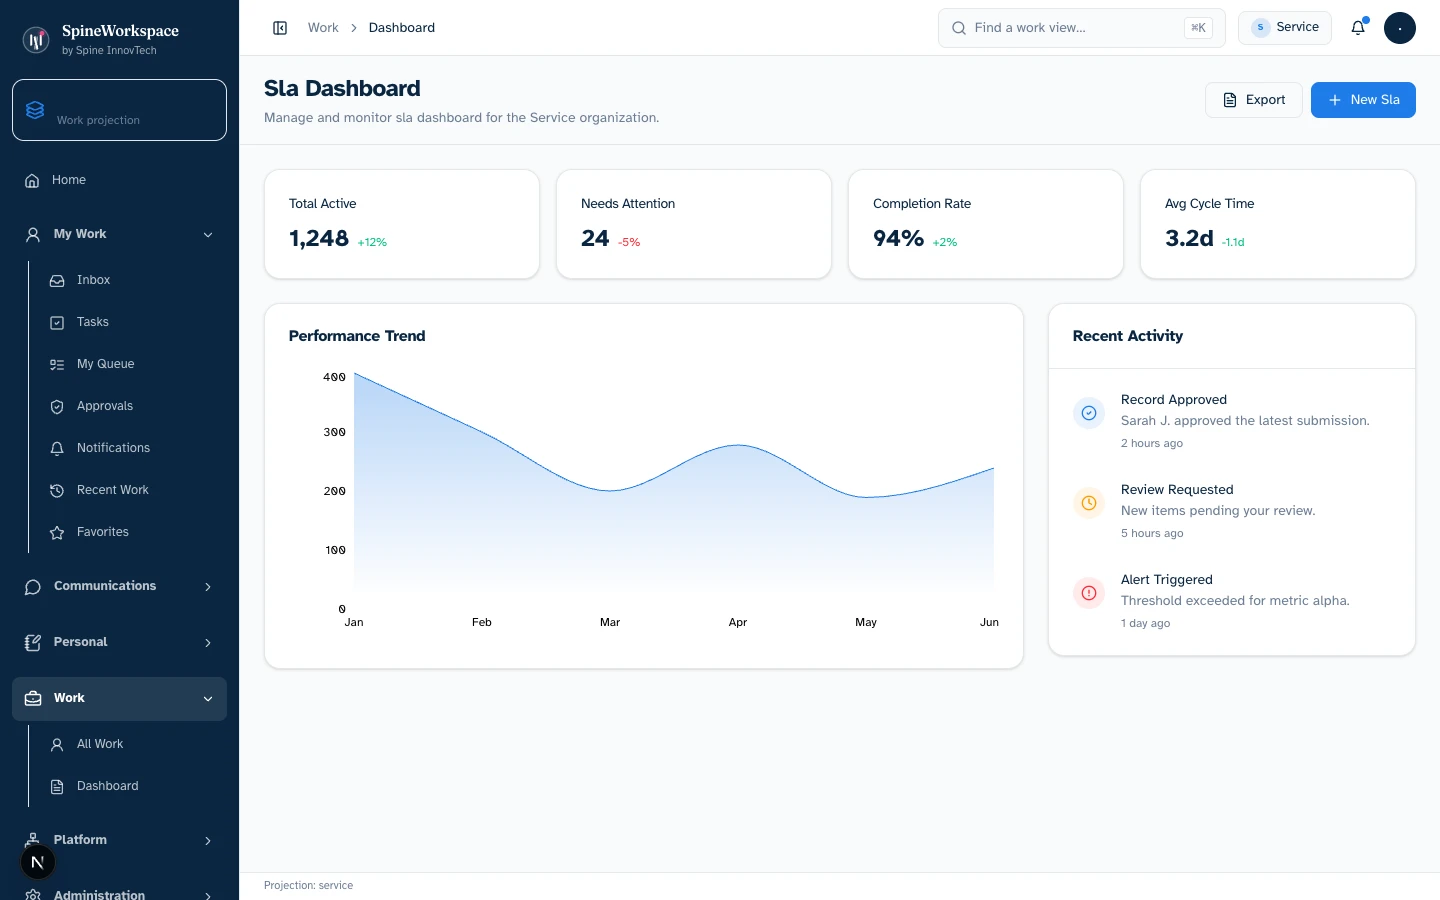Click the Personal edit icon
The width and height of the screenshot is (1440, 900).
click(x=33, y=642)
